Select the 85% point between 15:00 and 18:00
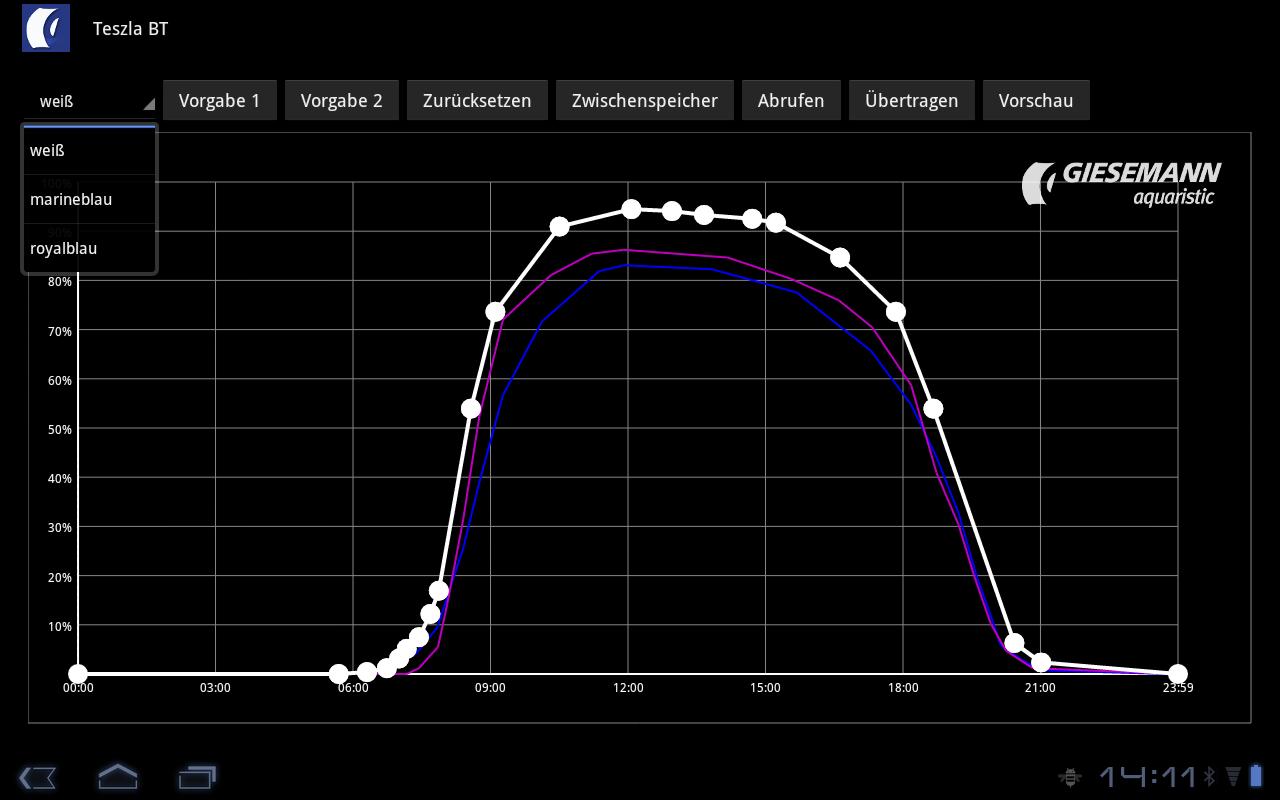 coord(840,258)
